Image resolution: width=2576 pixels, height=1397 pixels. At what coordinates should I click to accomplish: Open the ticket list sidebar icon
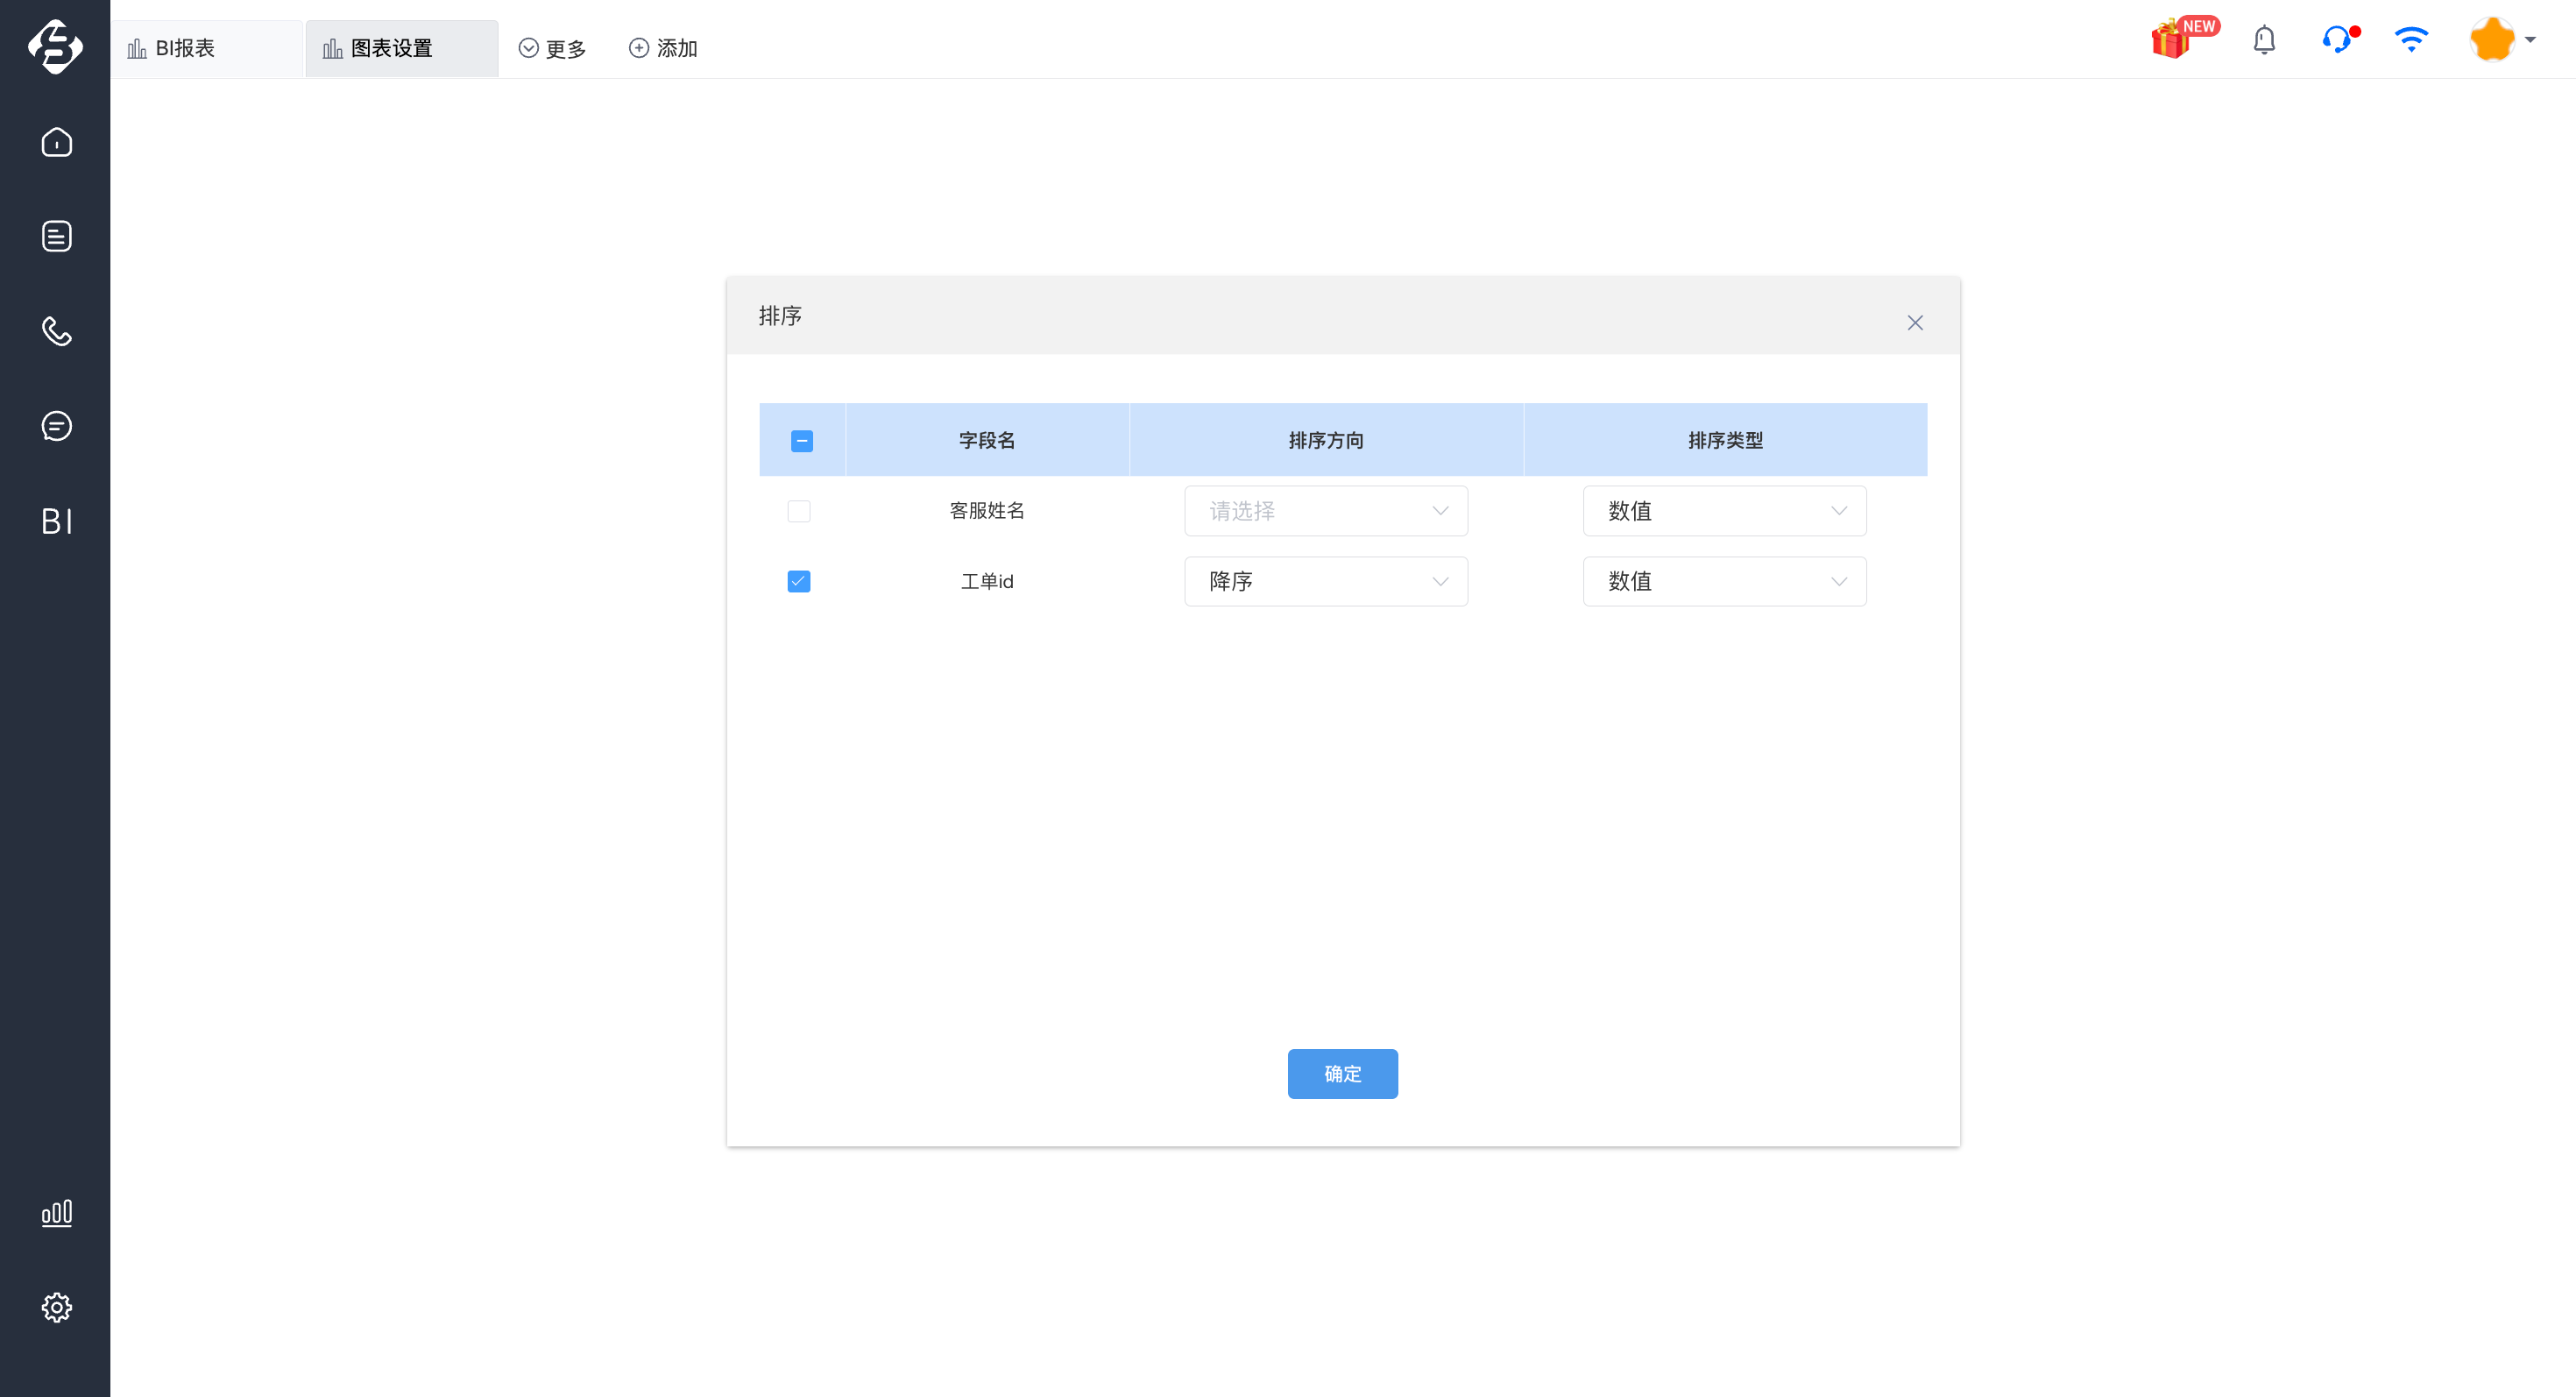tap(56, 236)
